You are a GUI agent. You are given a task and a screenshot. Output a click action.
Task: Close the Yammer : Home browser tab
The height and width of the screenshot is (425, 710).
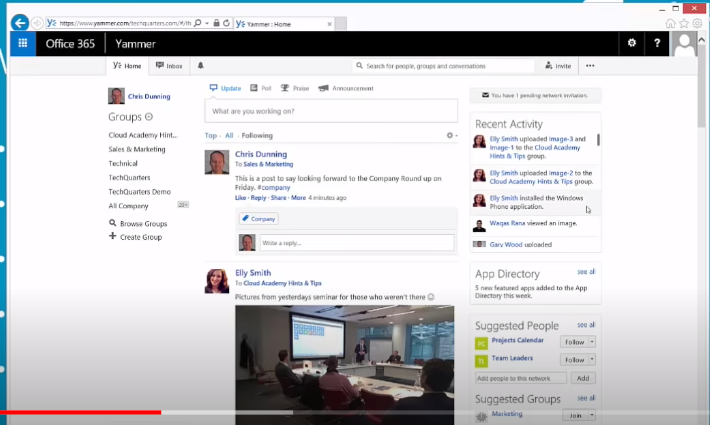[330, 24]
